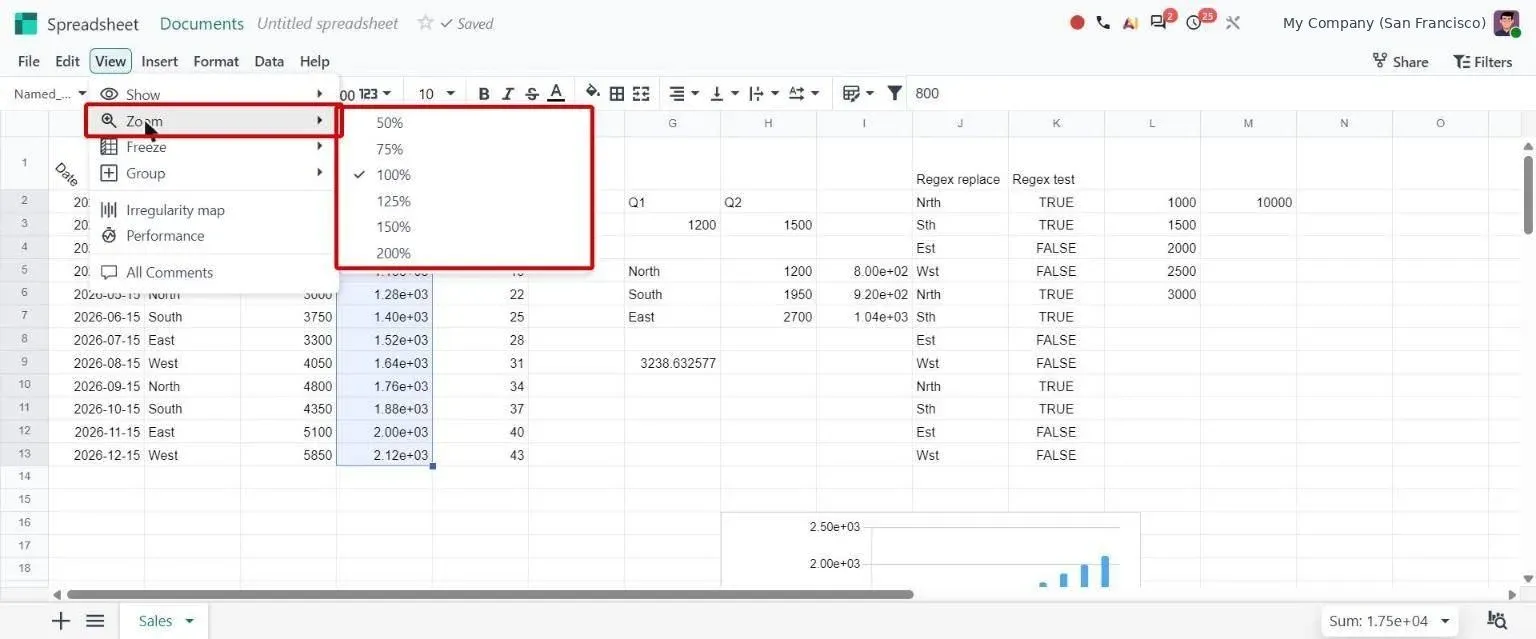
Task: Open the table format dropdown
Action: tap(858, 94)
